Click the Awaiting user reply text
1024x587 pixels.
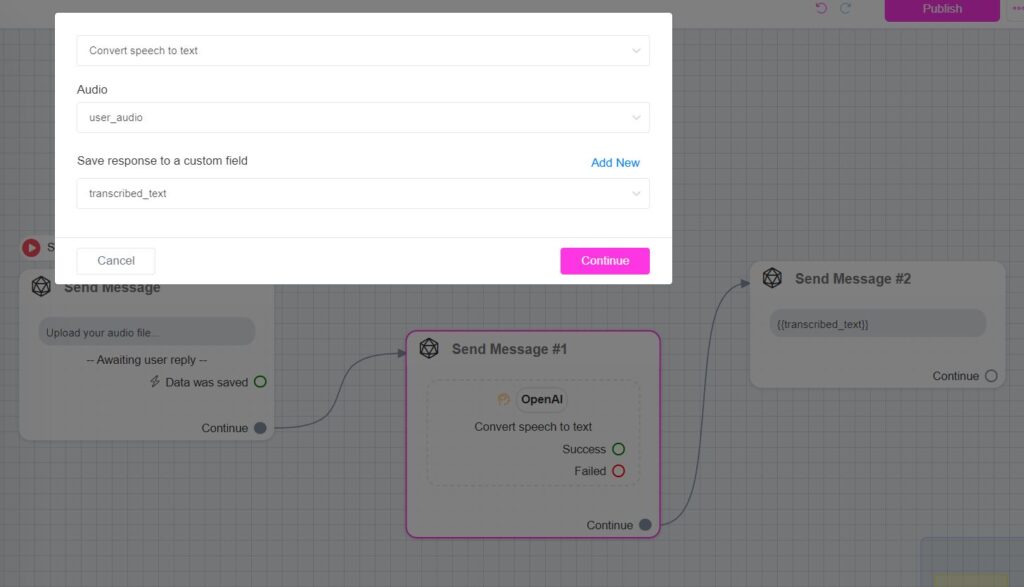tap(147, 360)
